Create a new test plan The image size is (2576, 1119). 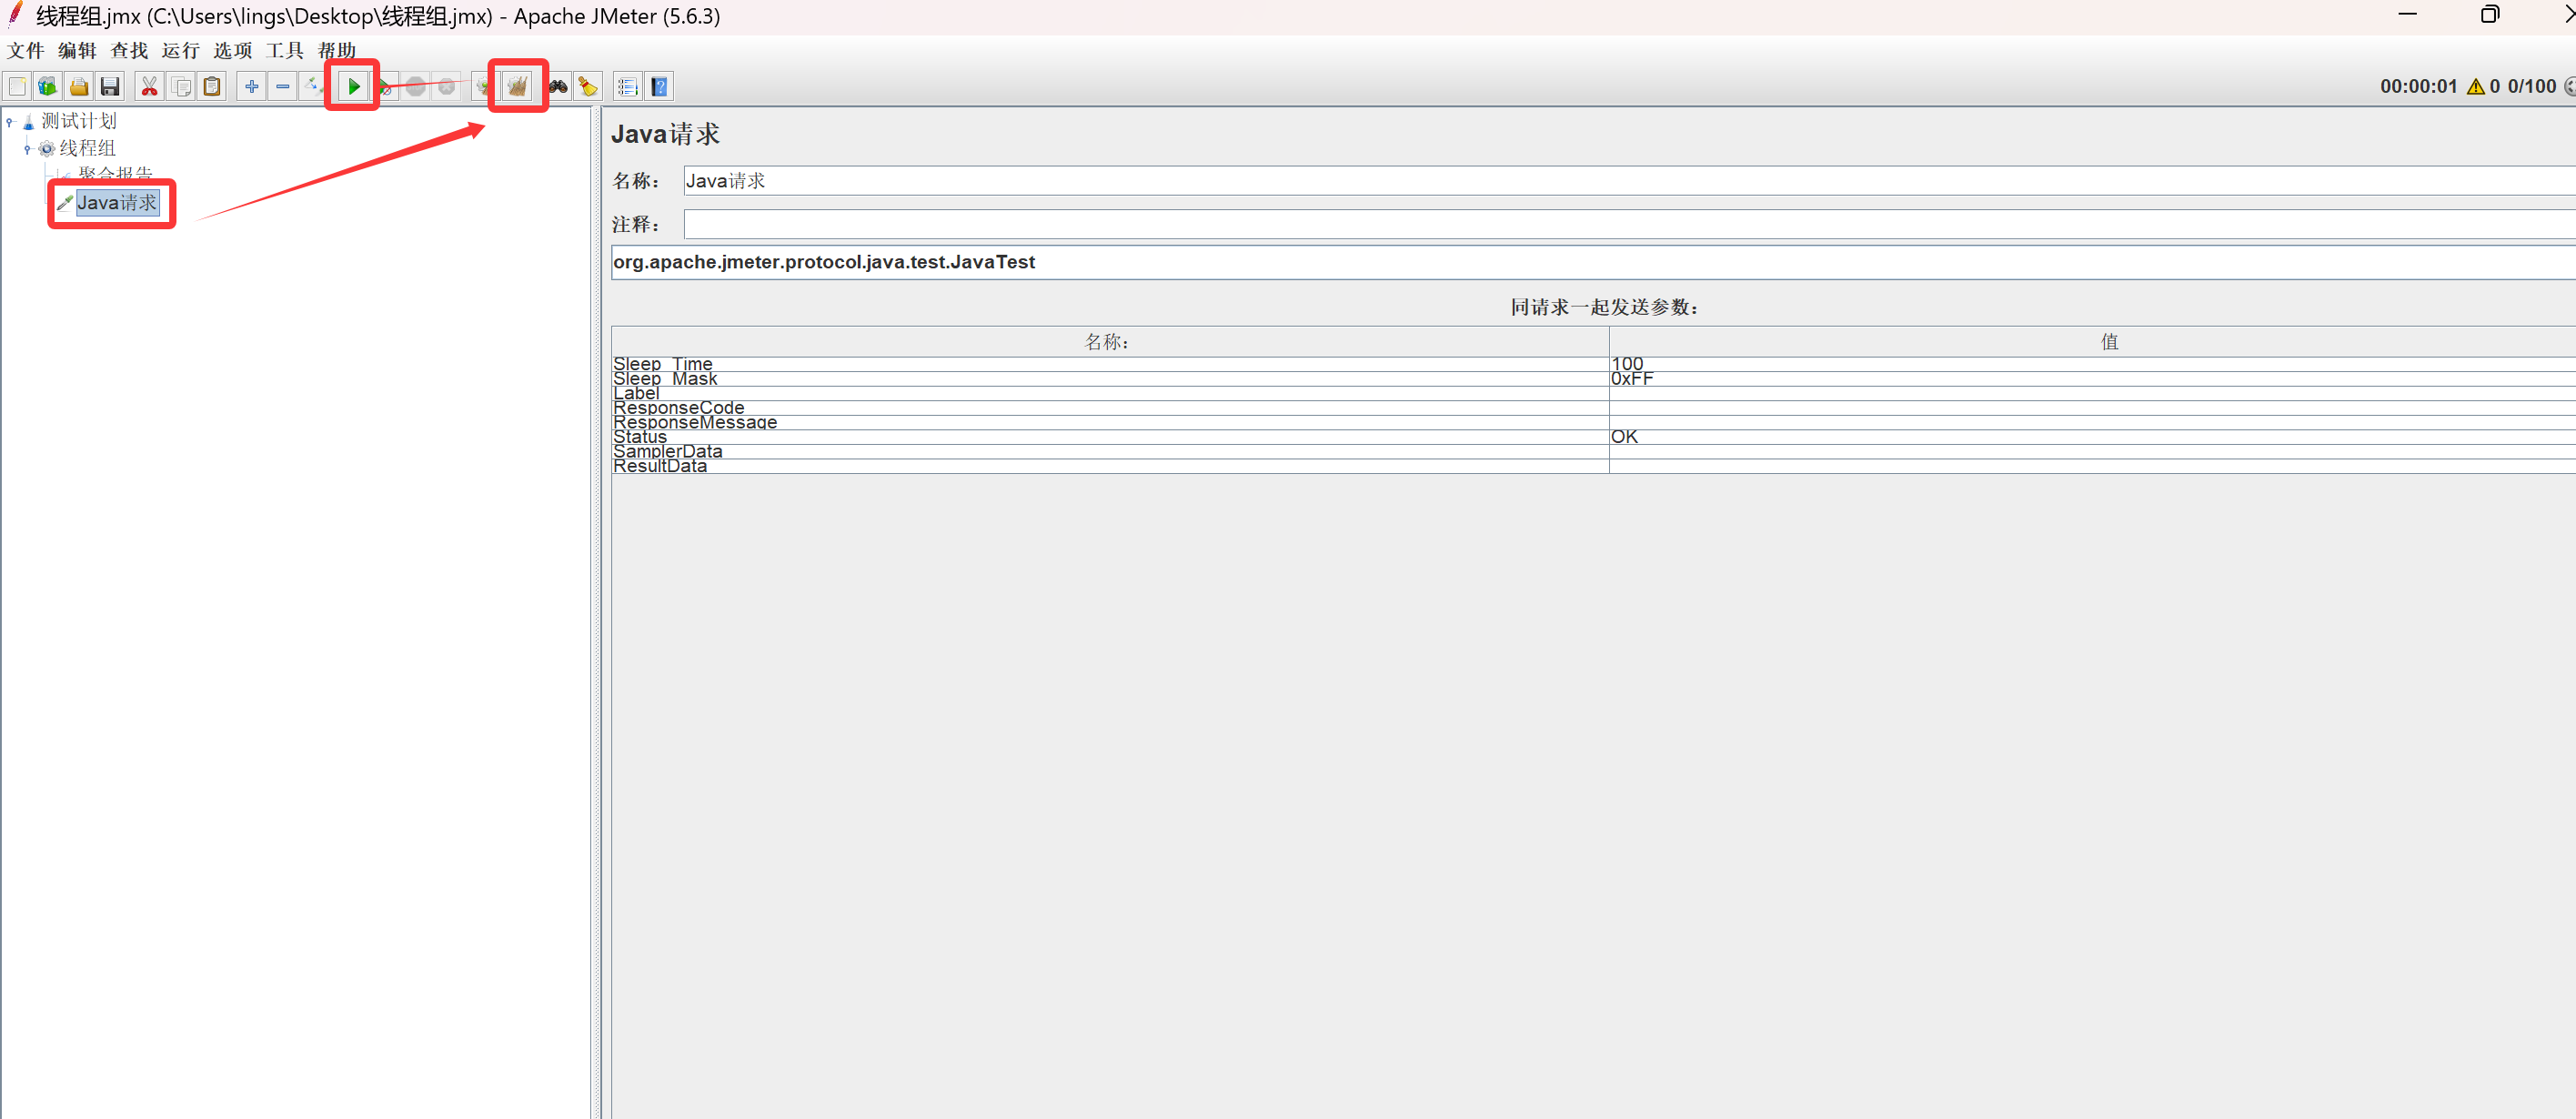click(x=17, y=86)
